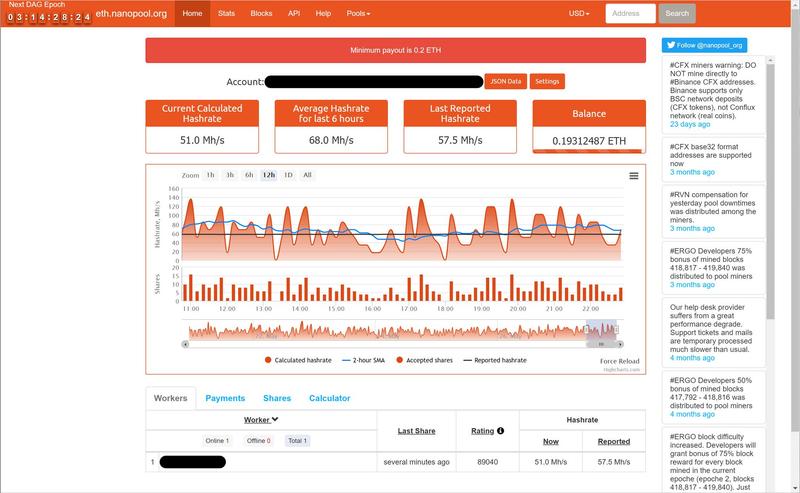Filter workers by Total 1
800x493 pixels.
pos(297,440)
